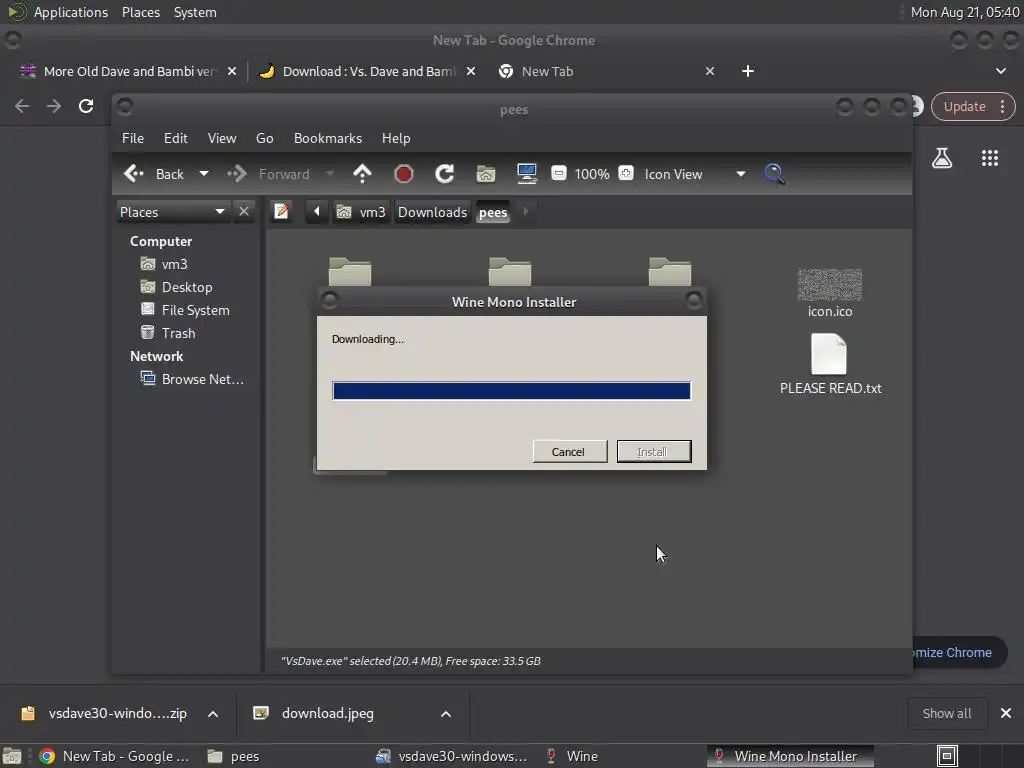This screenshot has width=1024, height=768.
Task: Open a new Chrome tab with plus
Action: click(x=748, y=71)
